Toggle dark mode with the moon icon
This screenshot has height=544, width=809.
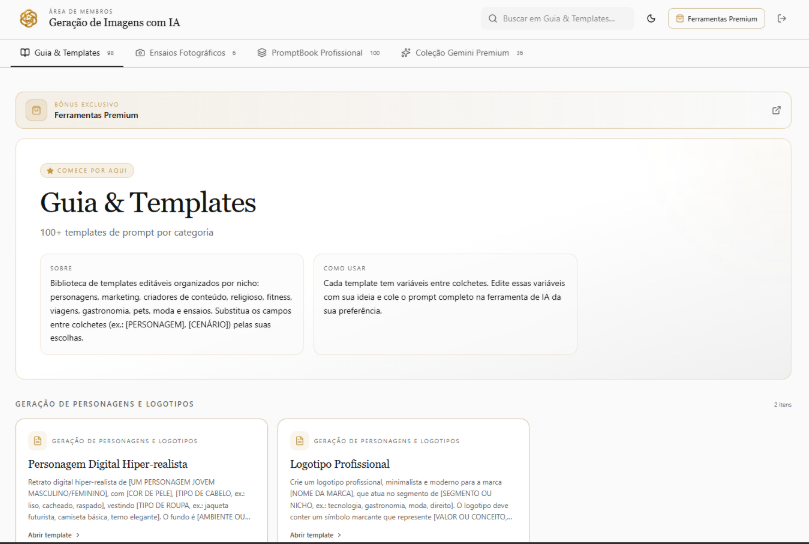pos(651,19)
